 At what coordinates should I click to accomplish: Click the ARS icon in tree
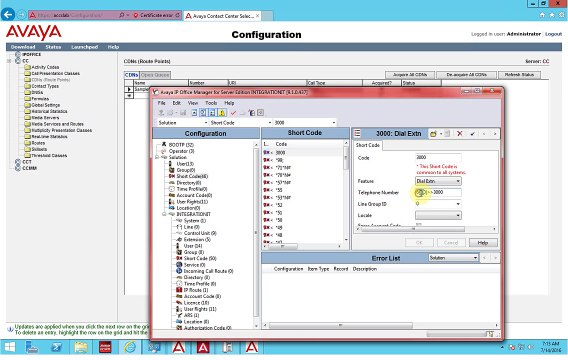179,315
